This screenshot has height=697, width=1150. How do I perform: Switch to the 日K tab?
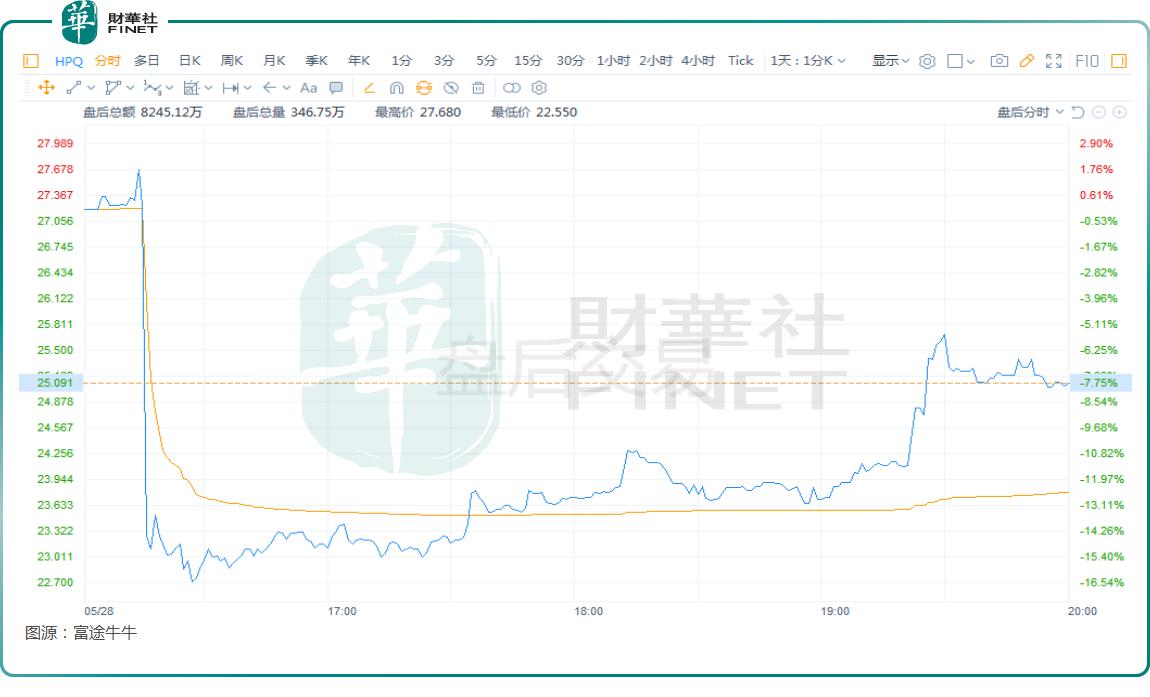coord(190,61)
